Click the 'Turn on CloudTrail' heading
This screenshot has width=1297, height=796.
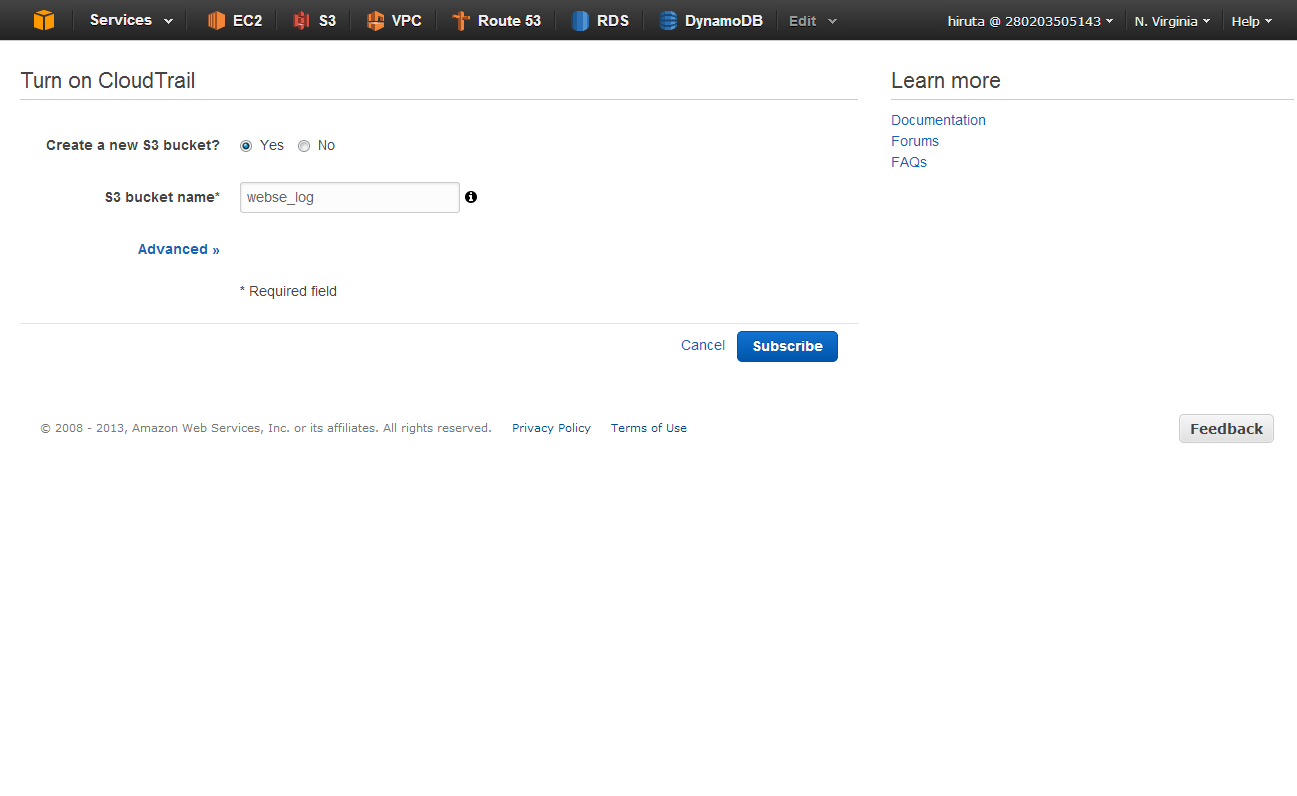pyautogui.click(x=108, y=81)
